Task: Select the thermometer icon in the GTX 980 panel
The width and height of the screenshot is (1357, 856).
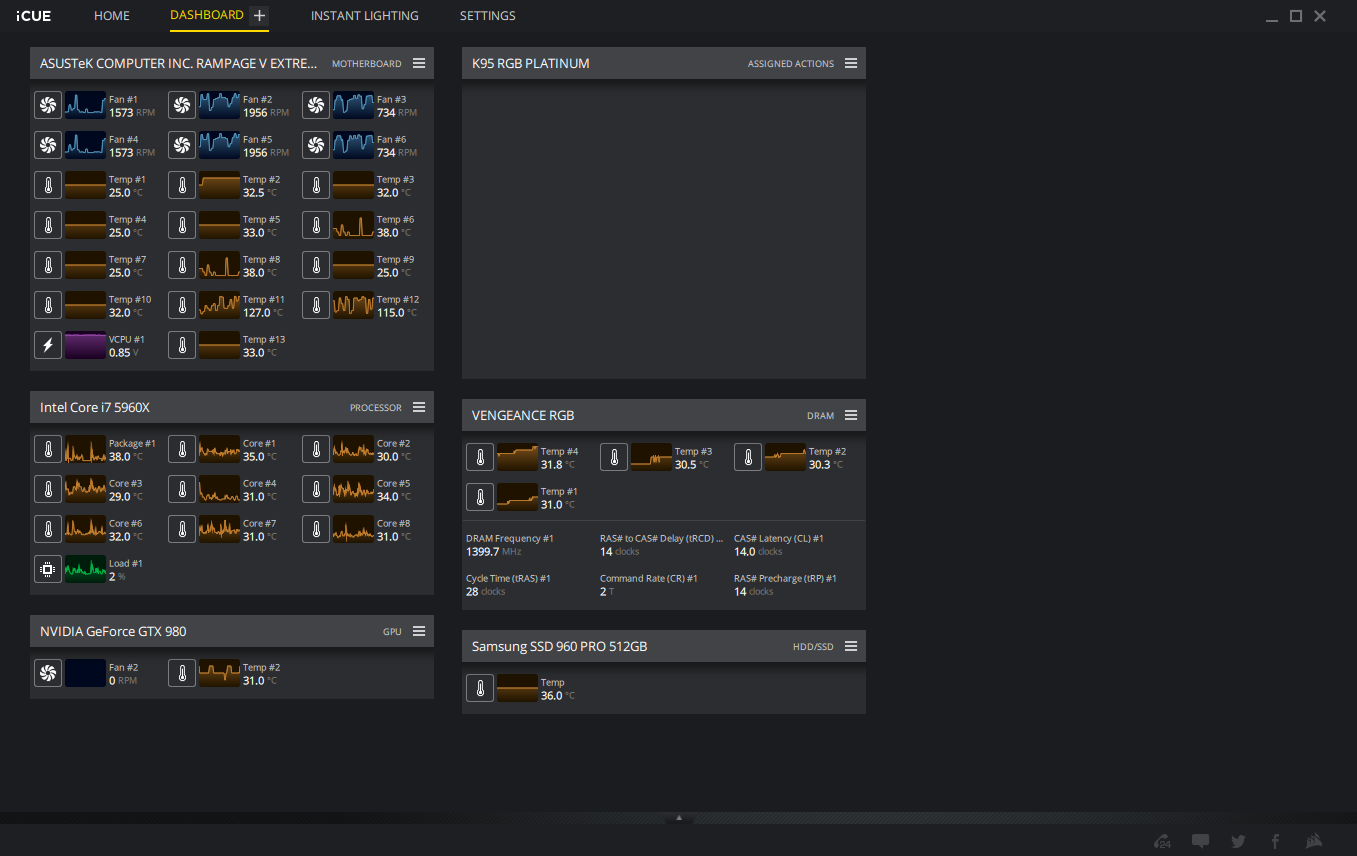Action: 182,674
